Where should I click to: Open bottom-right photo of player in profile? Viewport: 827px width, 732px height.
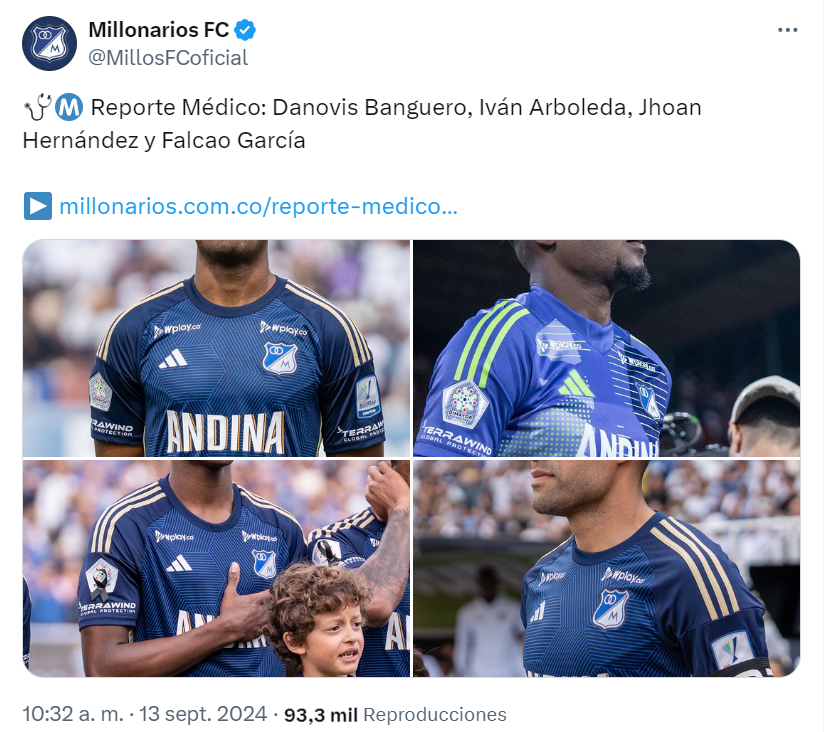tap(607, 569)
